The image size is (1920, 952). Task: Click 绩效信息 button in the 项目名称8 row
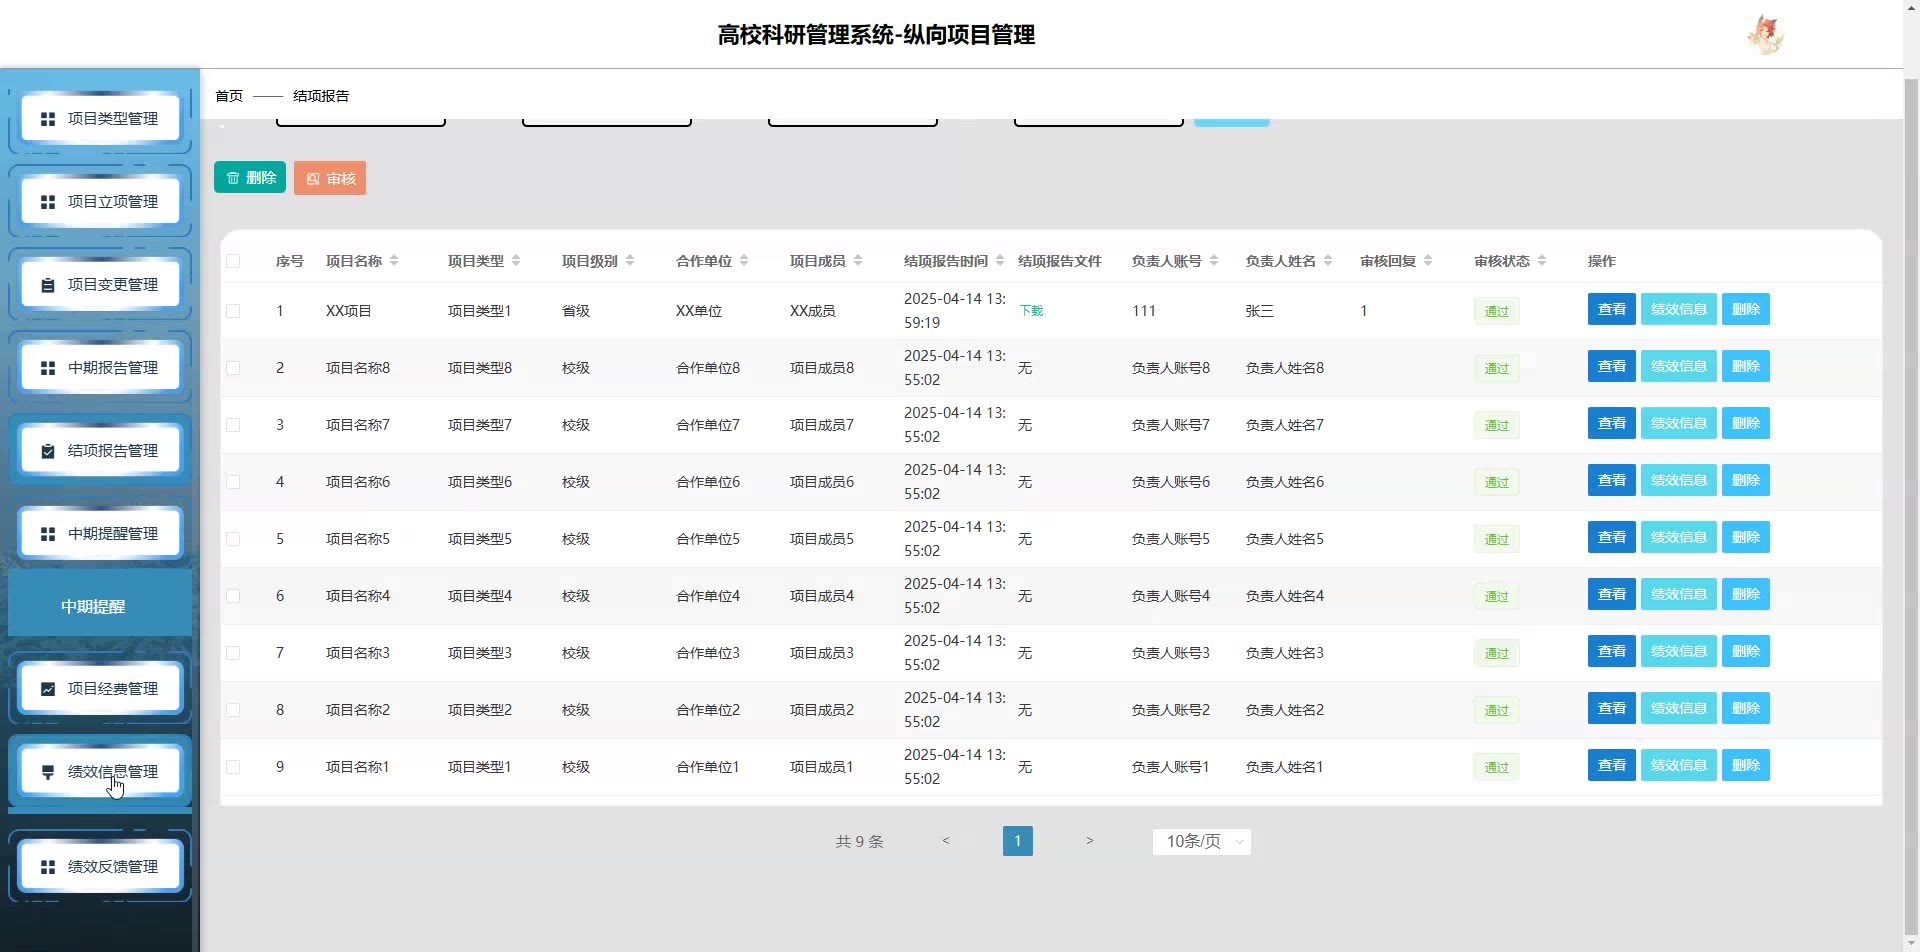coord(1678,366)
